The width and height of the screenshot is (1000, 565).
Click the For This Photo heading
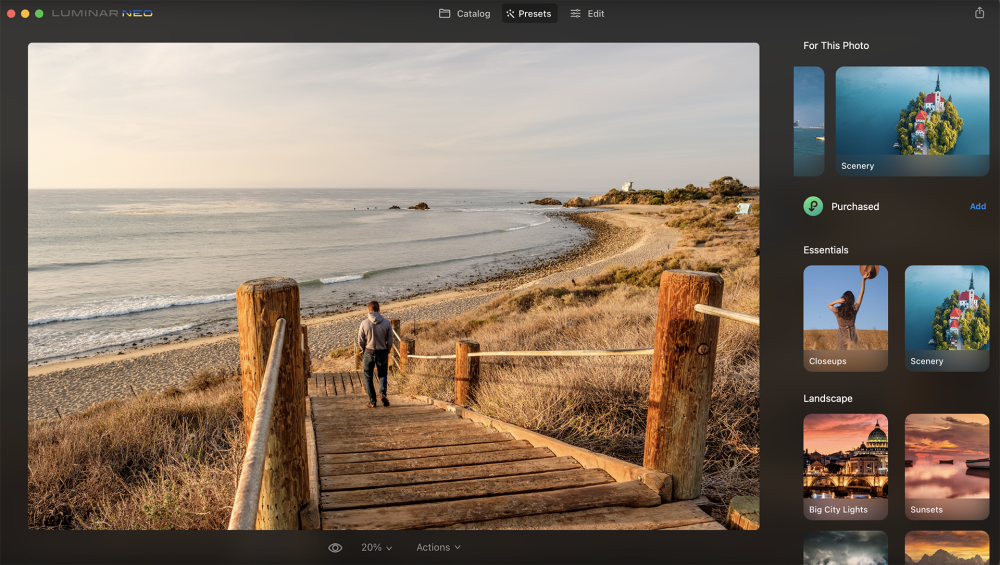(836, 46)
